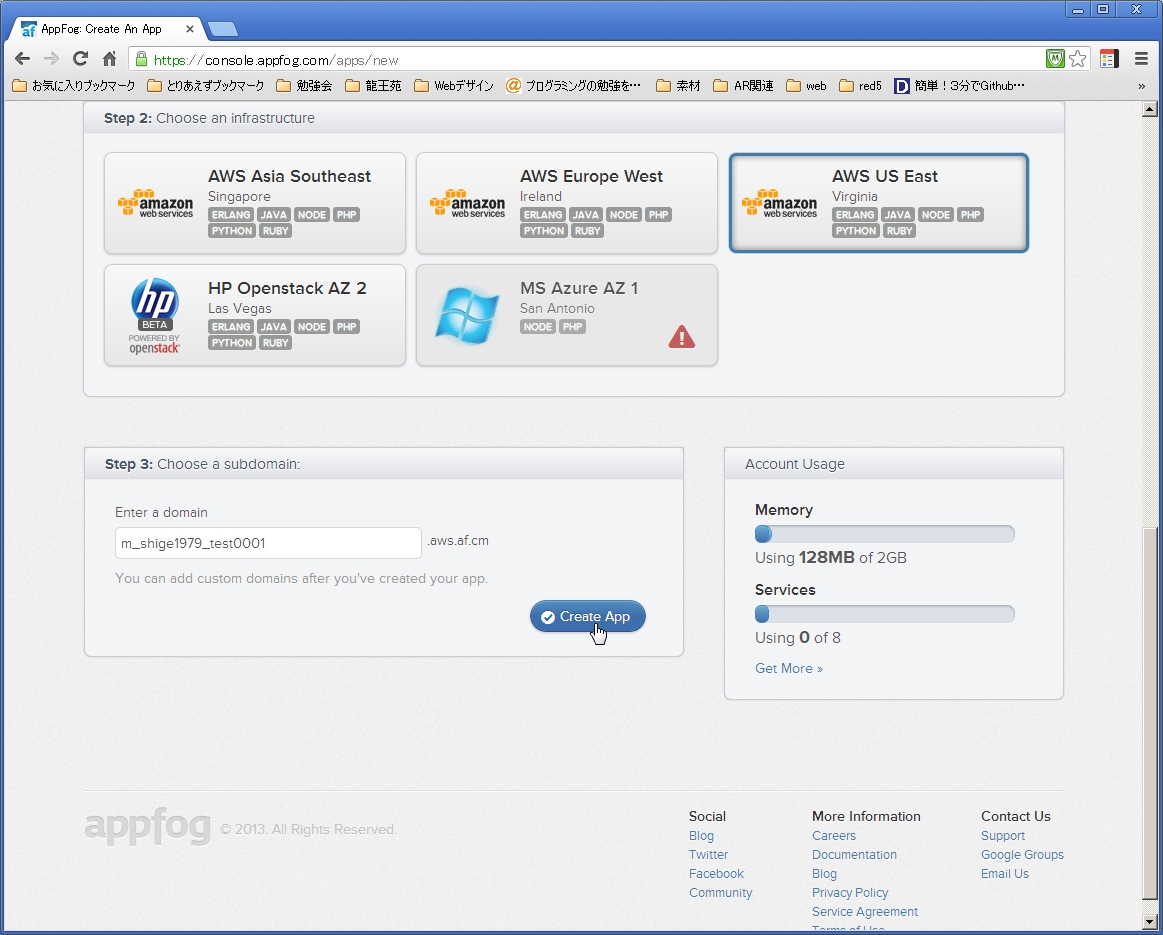Click the HP logo on Openstack card

point(154,302)
